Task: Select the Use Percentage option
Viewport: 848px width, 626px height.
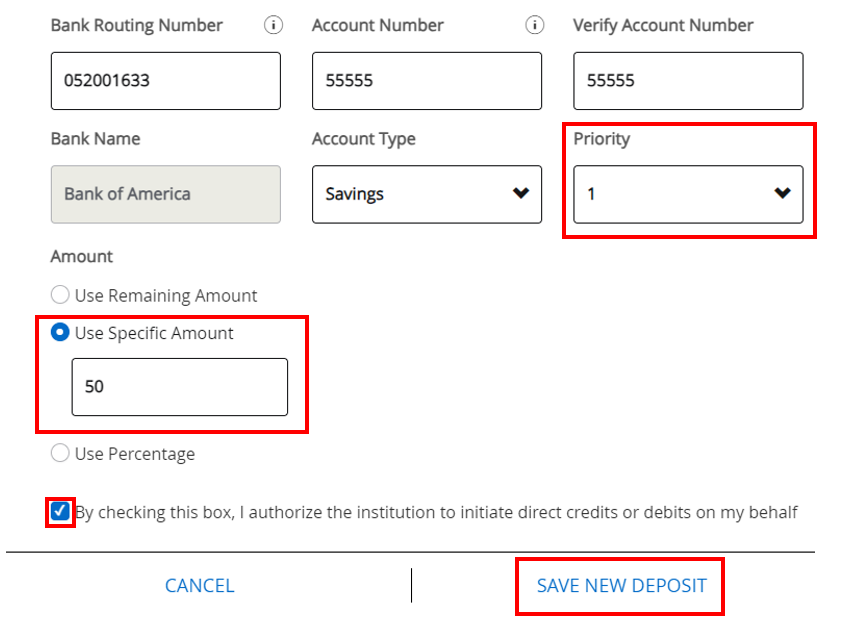Action: 59,453
